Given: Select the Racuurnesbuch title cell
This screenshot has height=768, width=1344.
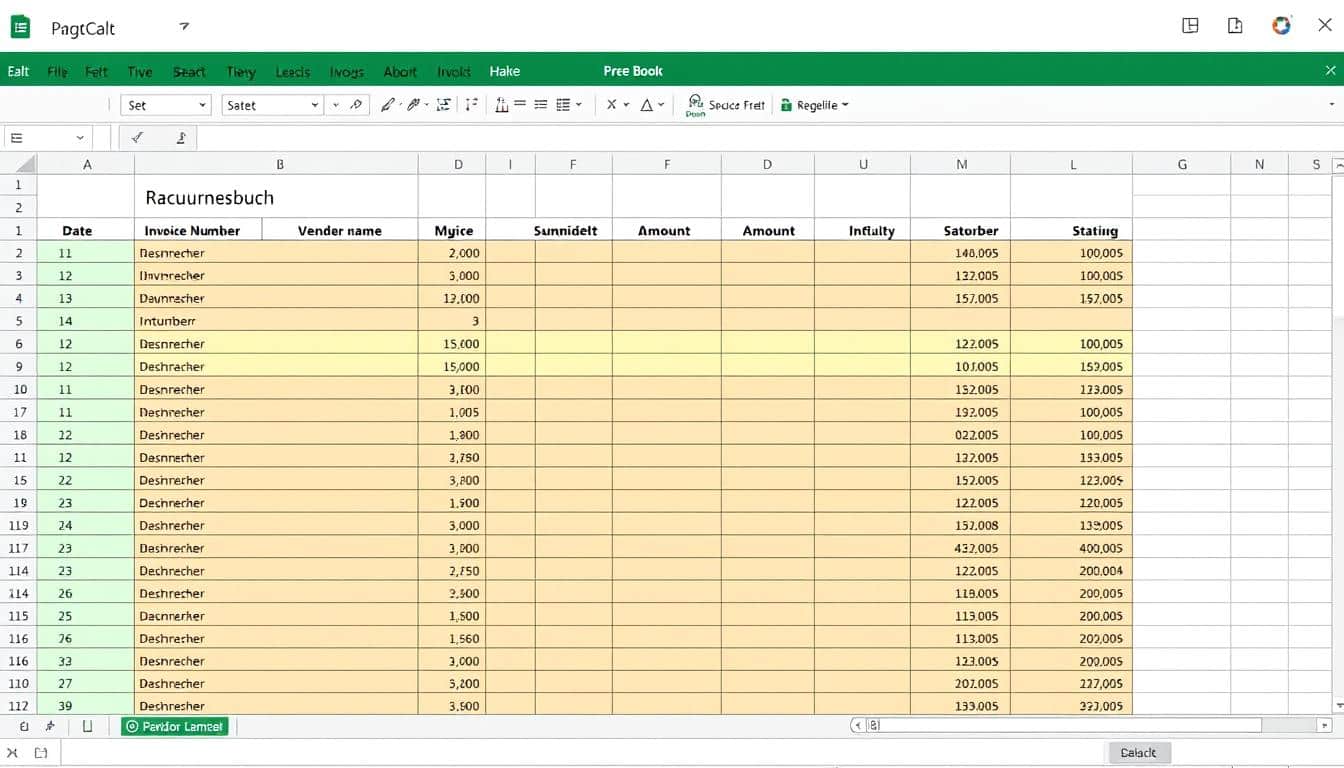Looking at the screenshot, I should 209,197.
